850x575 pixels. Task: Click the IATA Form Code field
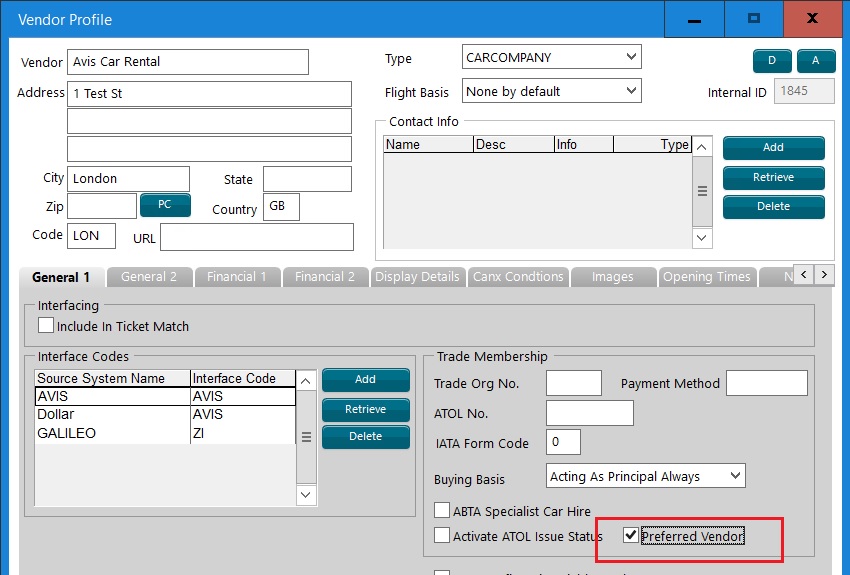tap(563, 442)
